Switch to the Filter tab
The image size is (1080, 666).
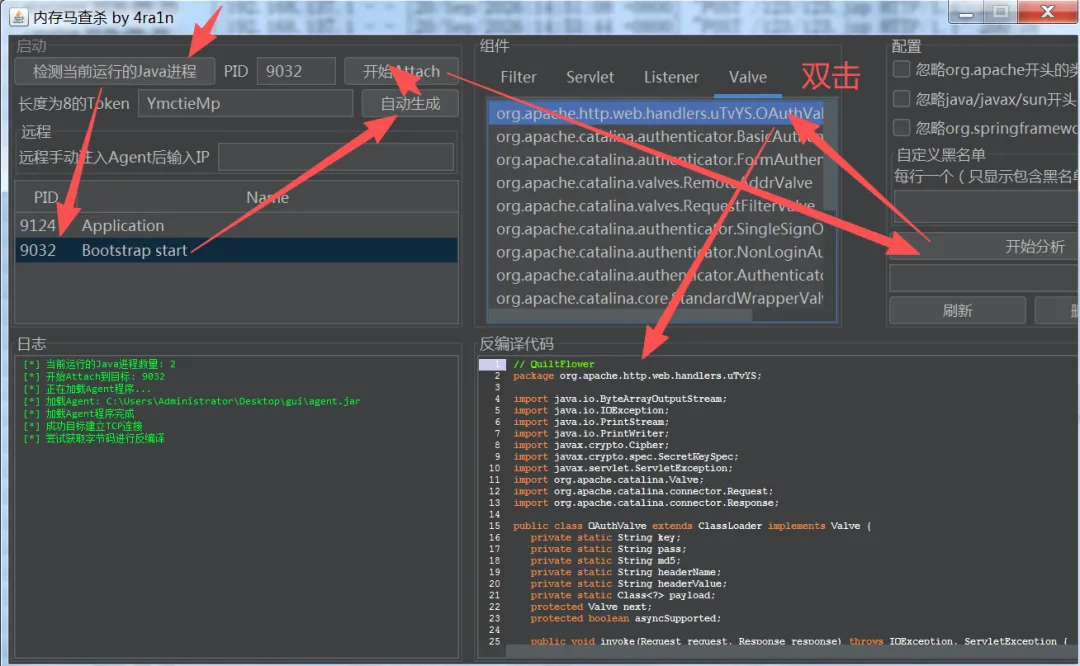point(518,77)
